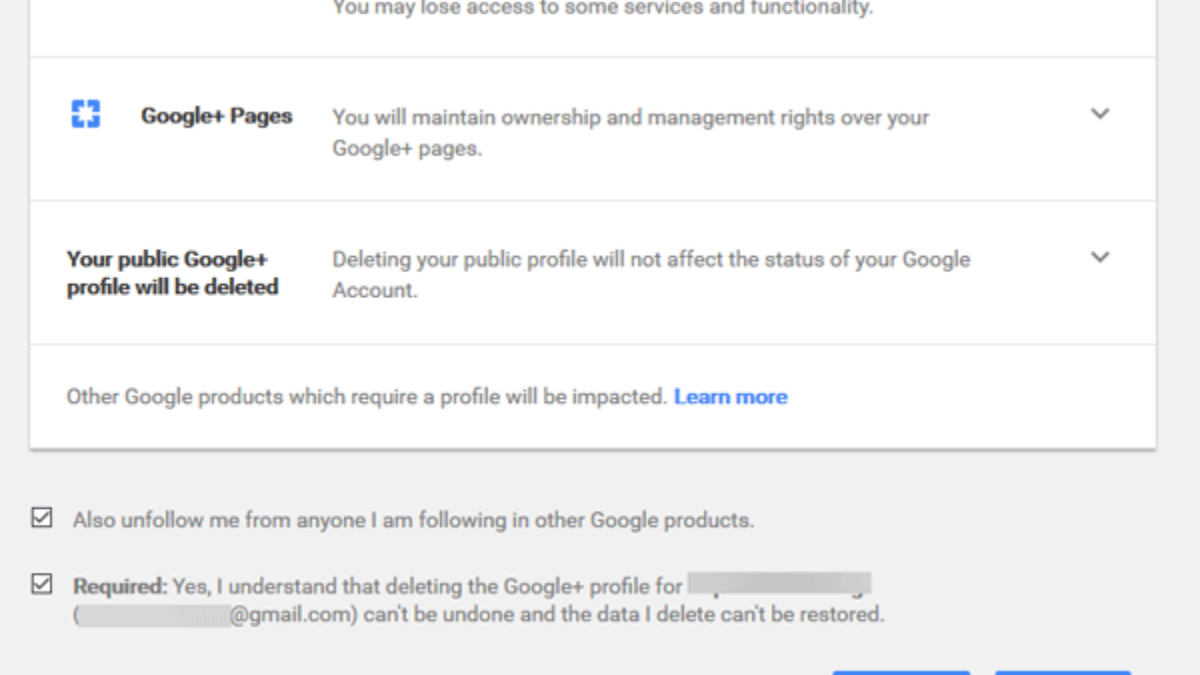Click the blurred profile name field

pyautogui.click(x=779, y=585)
